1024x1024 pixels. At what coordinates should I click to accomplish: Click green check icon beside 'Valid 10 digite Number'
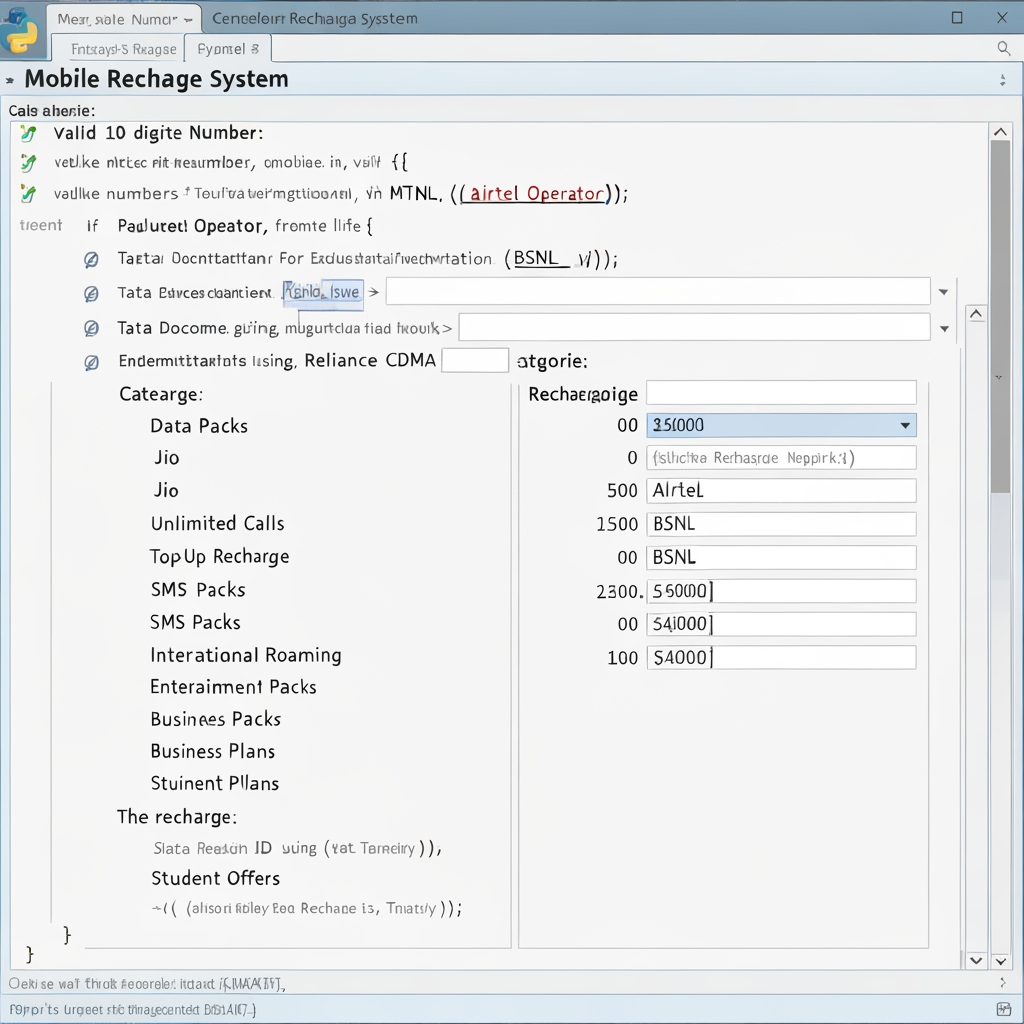pyautogui.click(x=27, y=133)
